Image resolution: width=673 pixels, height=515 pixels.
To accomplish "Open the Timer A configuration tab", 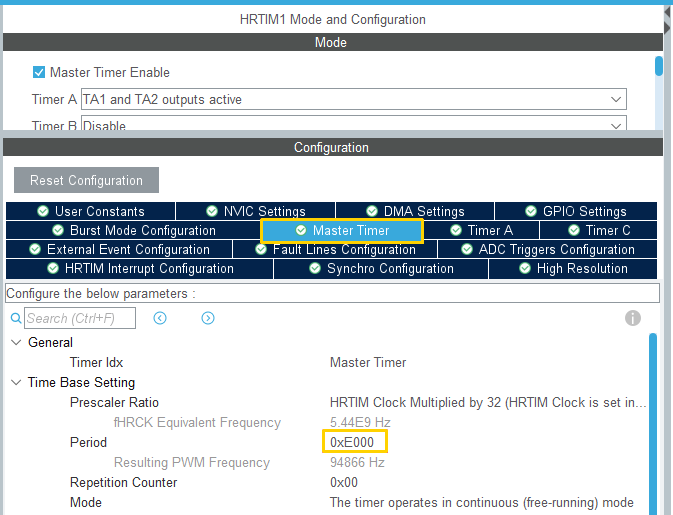I will click(x=481, y=230).
